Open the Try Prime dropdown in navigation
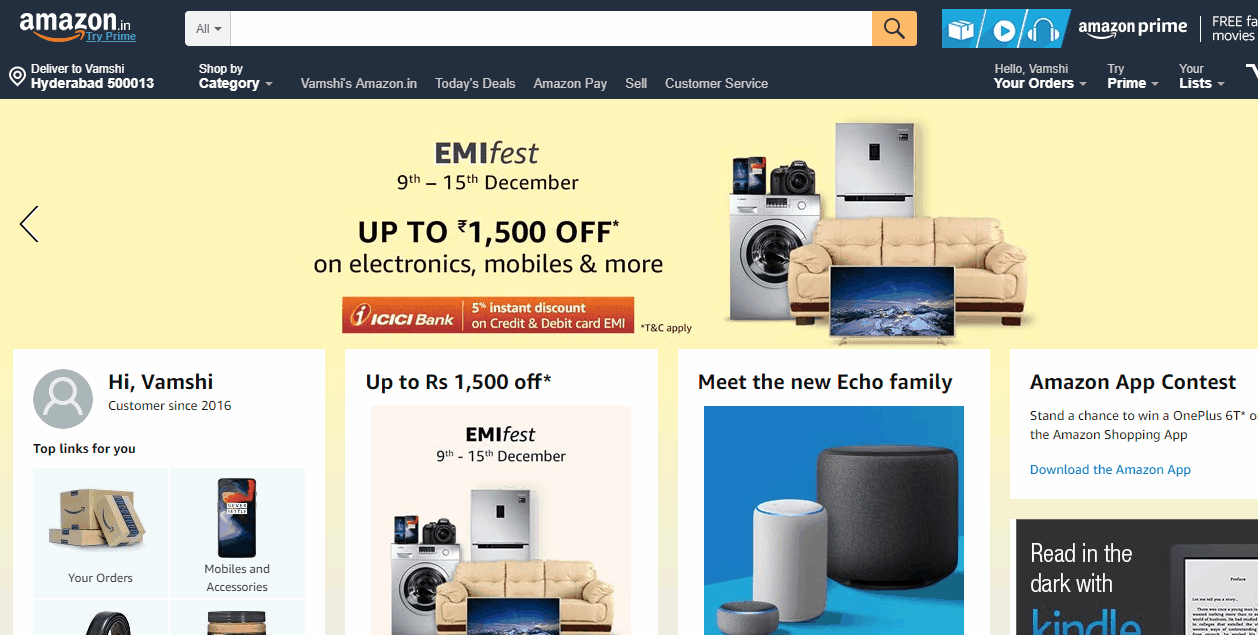 click(1132, 76)
